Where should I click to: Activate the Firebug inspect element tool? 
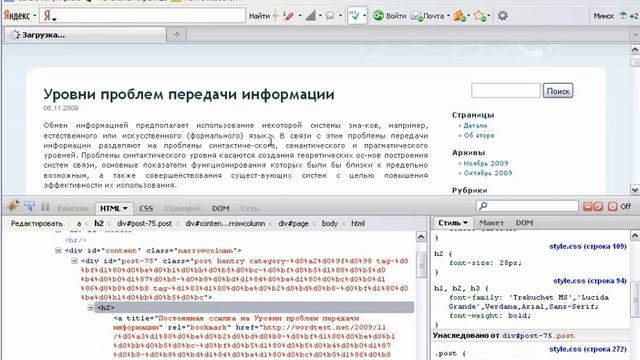(29, 207)
